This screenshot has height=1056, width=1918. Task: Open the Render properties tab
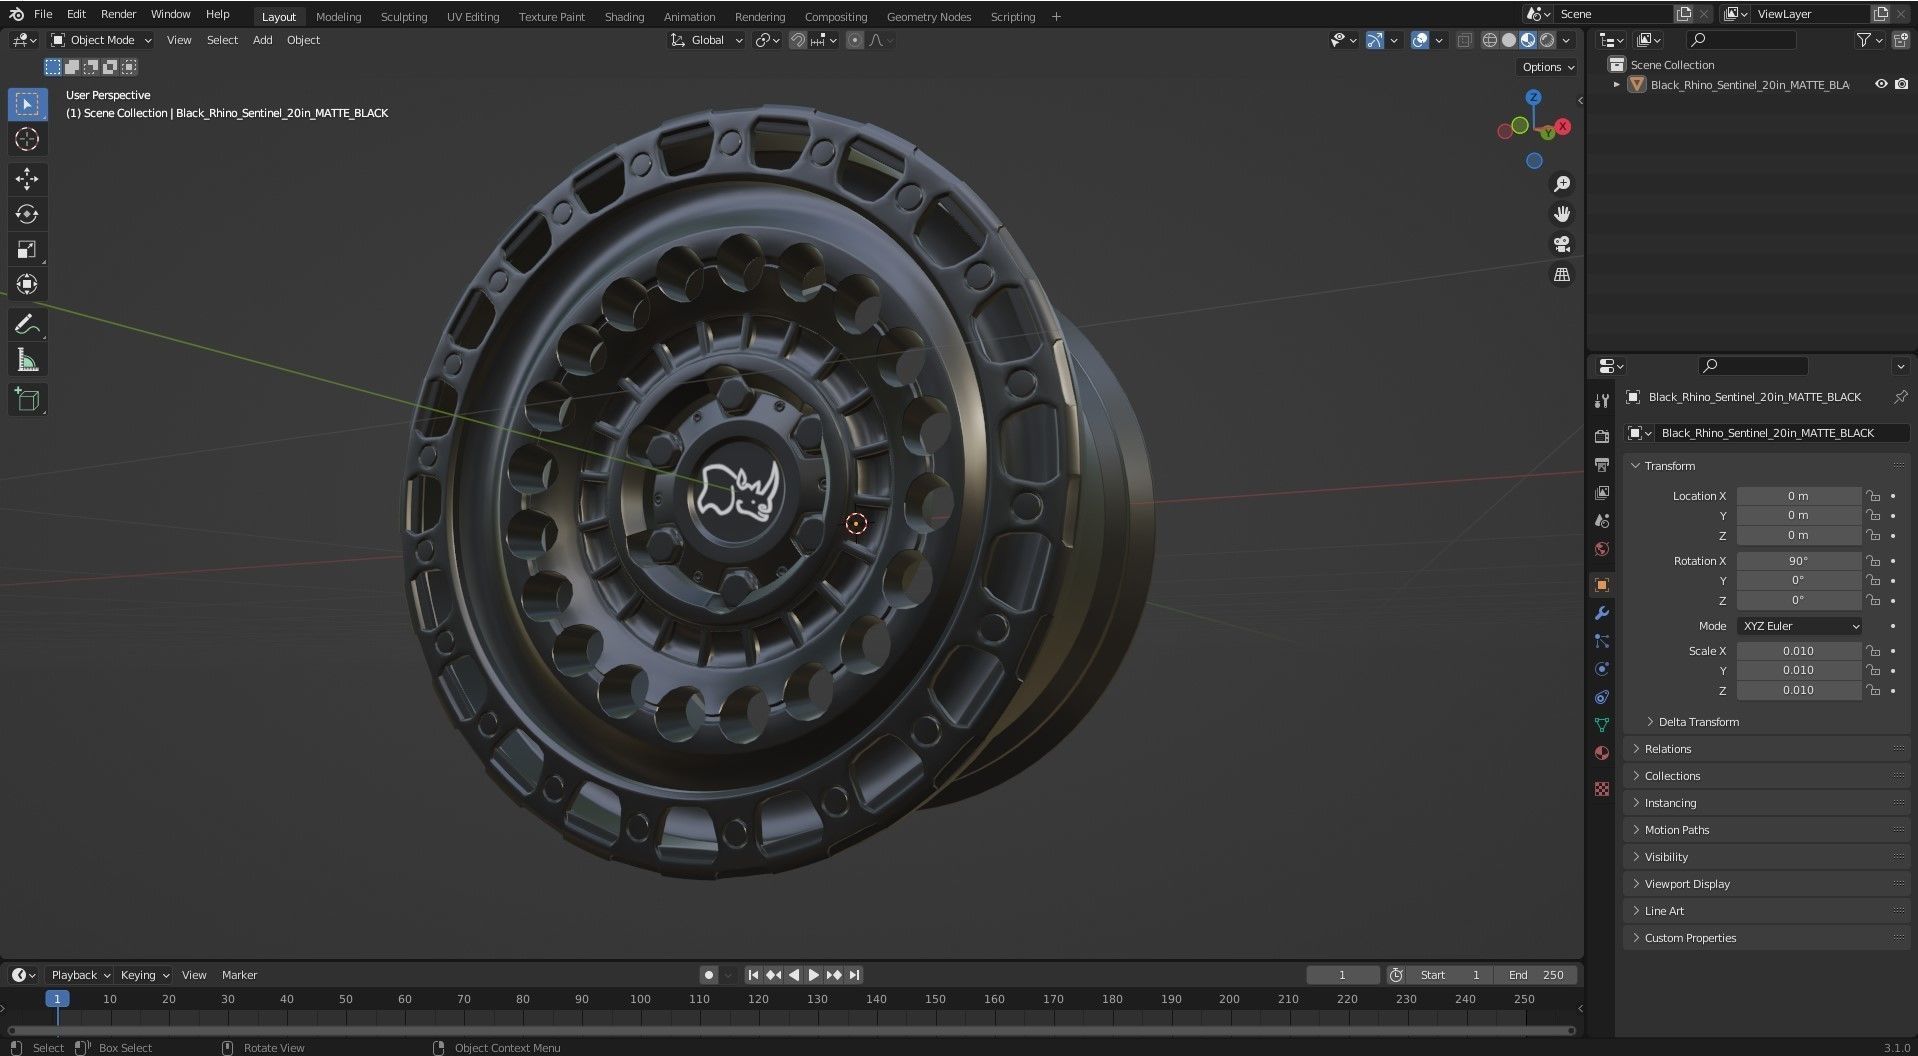point(1602,437)
